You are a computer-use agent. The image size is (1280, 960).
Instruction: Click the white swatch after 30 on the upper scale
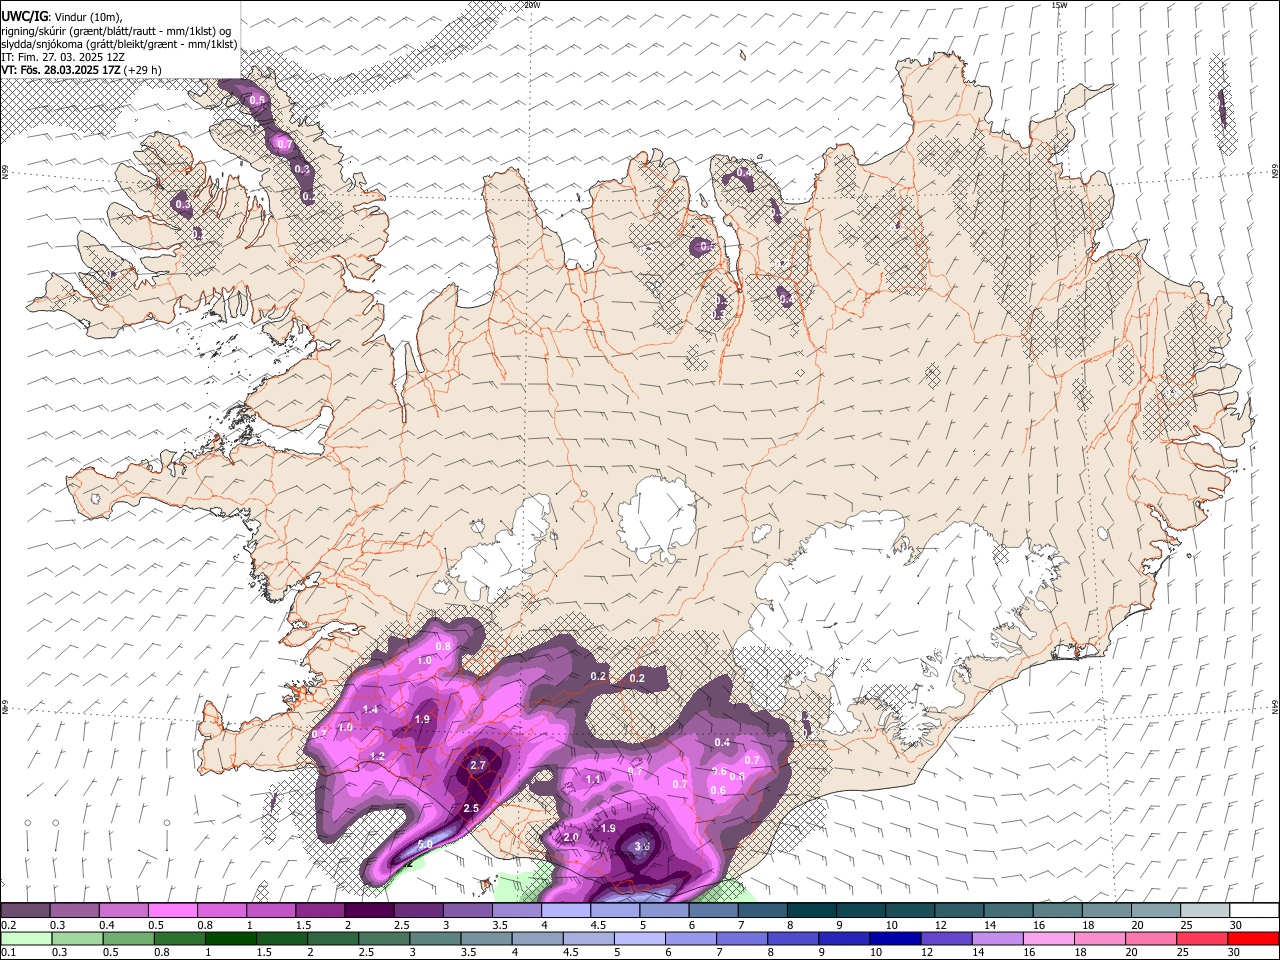coord(1255,910)
